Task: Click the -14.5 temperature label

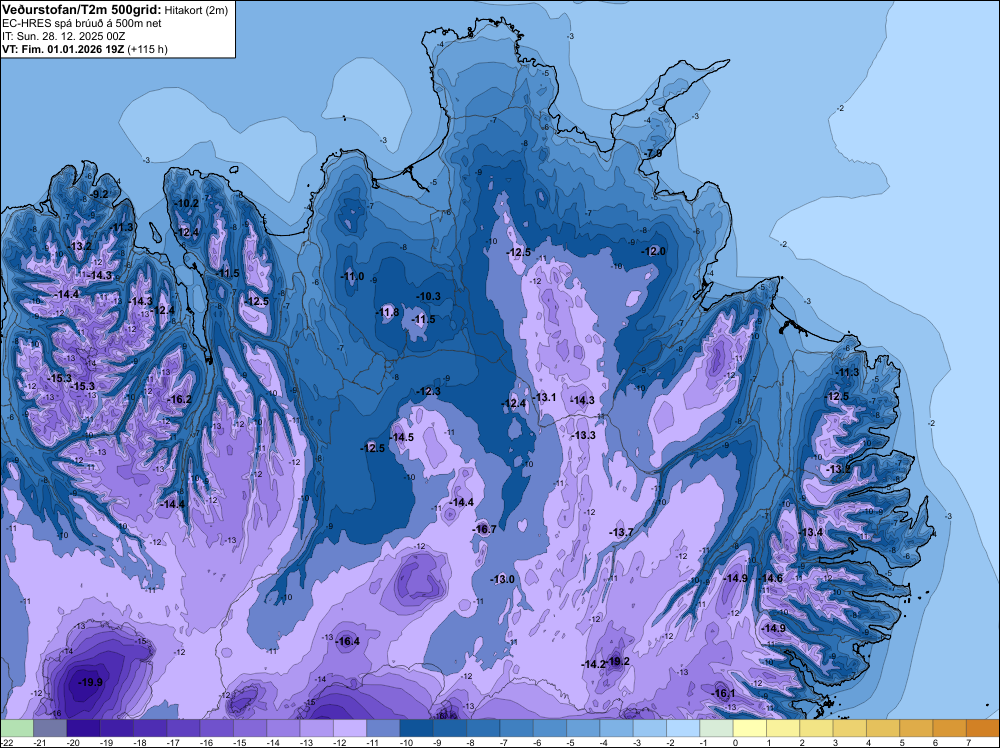Action: (x=402, y=437)
